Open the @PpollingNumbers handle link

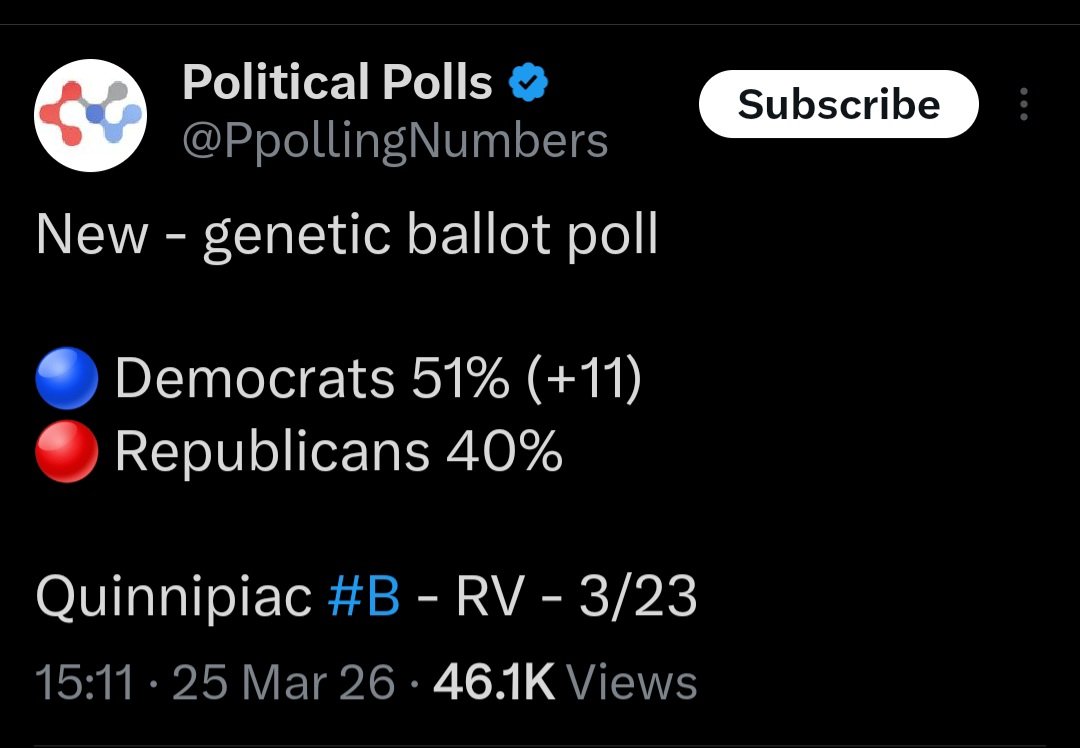[x=395, y=141]
